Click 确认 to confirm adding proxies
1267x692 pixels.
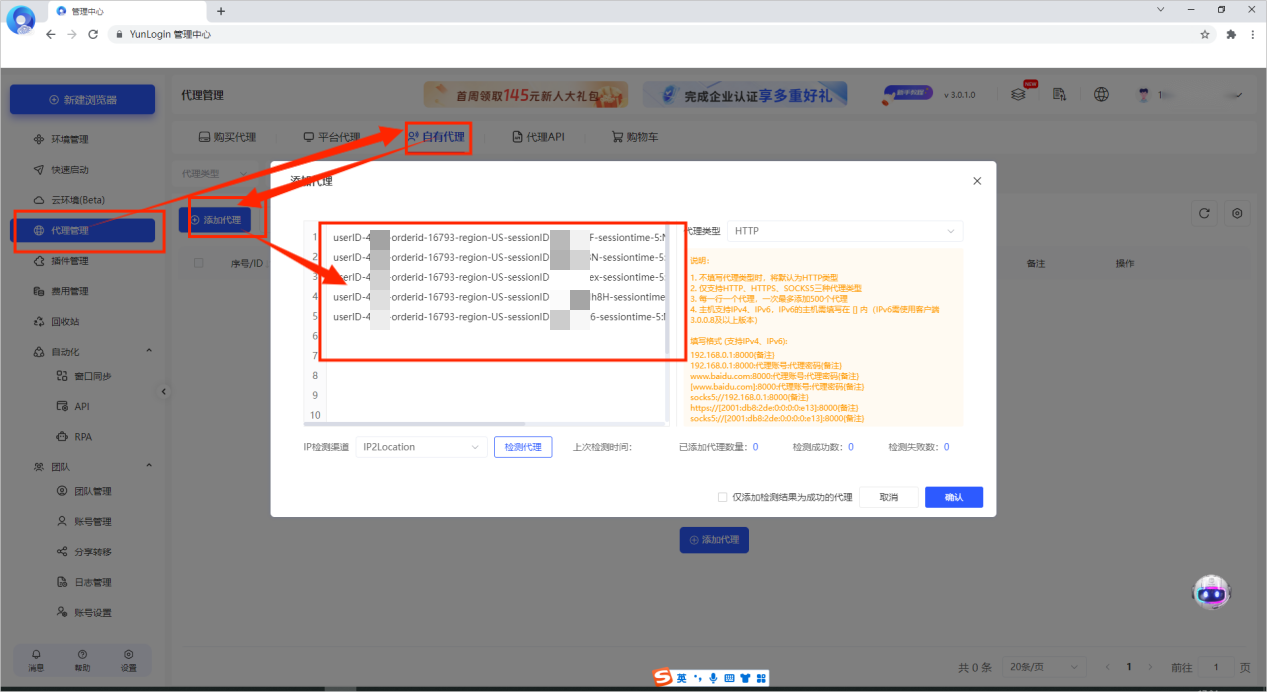click(x=954, y=497)
